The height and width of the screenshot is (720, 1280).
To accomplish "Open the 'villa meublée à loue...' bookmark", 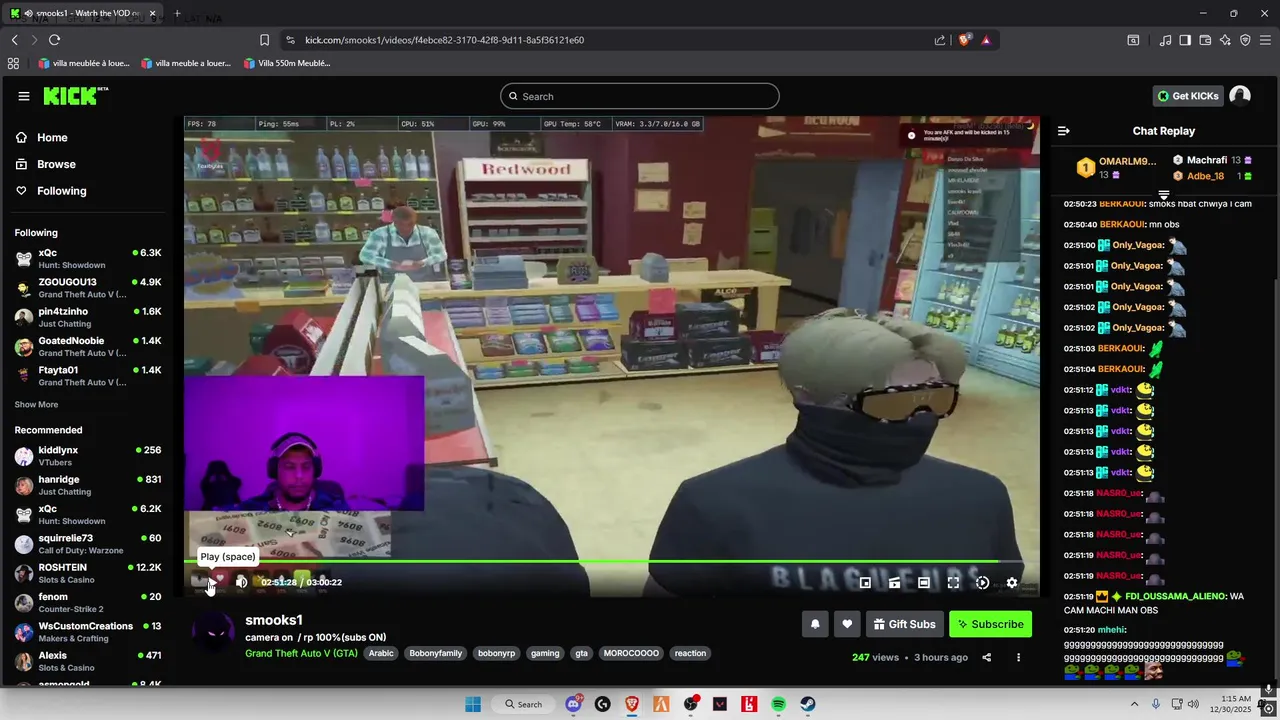I will (85, 63).
